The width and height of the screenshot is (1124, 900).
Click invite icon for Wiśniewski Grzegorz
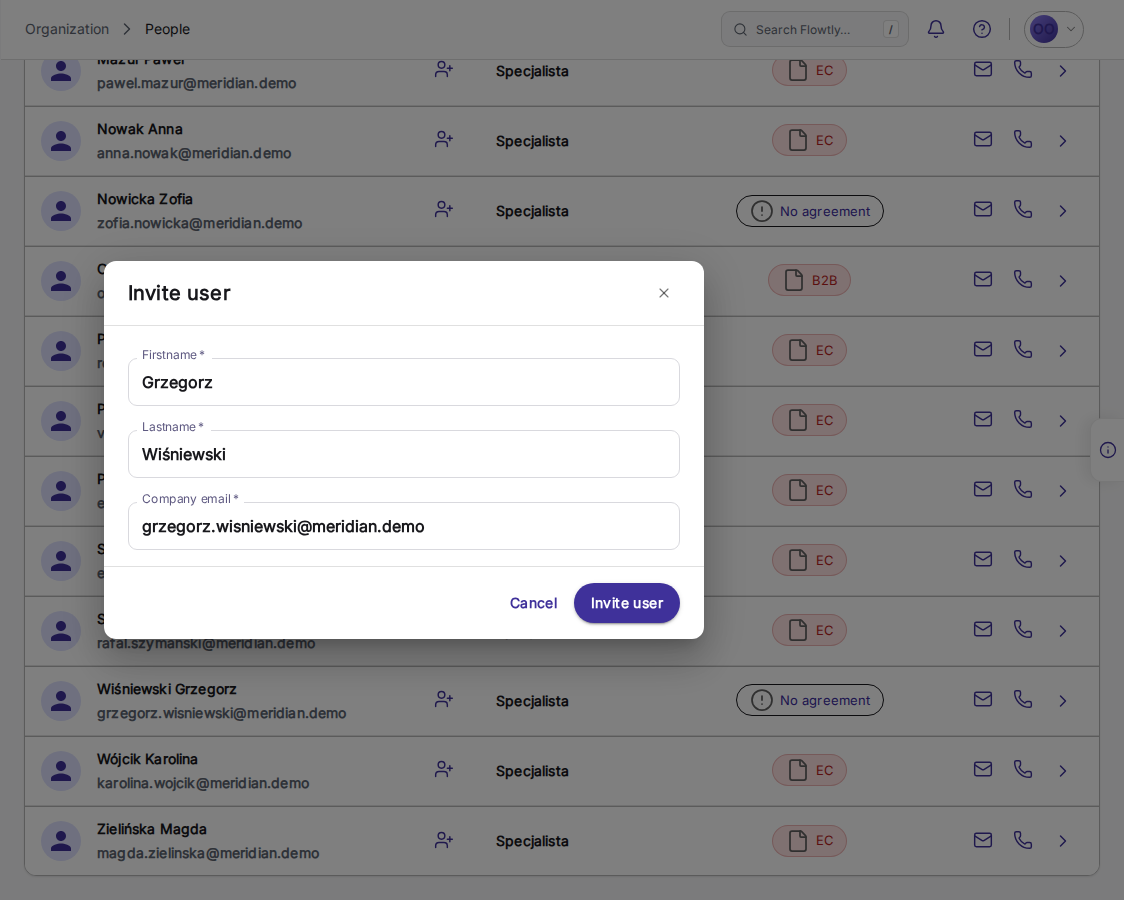point(444,699)
